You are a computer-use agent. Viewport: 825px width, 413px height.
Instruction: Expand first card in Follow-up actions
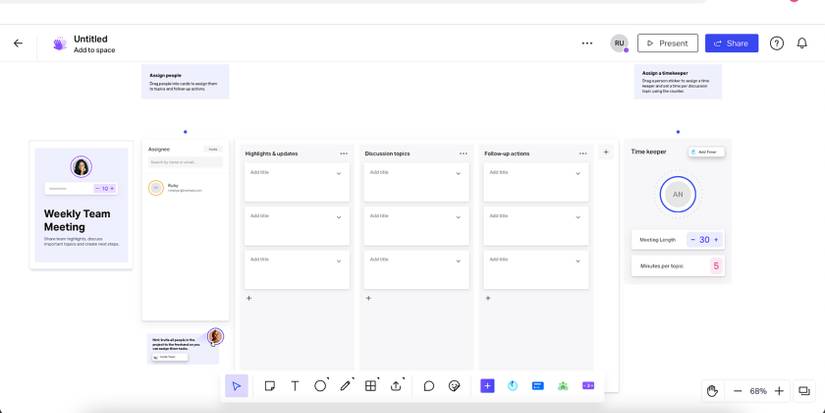coord(578,174)
